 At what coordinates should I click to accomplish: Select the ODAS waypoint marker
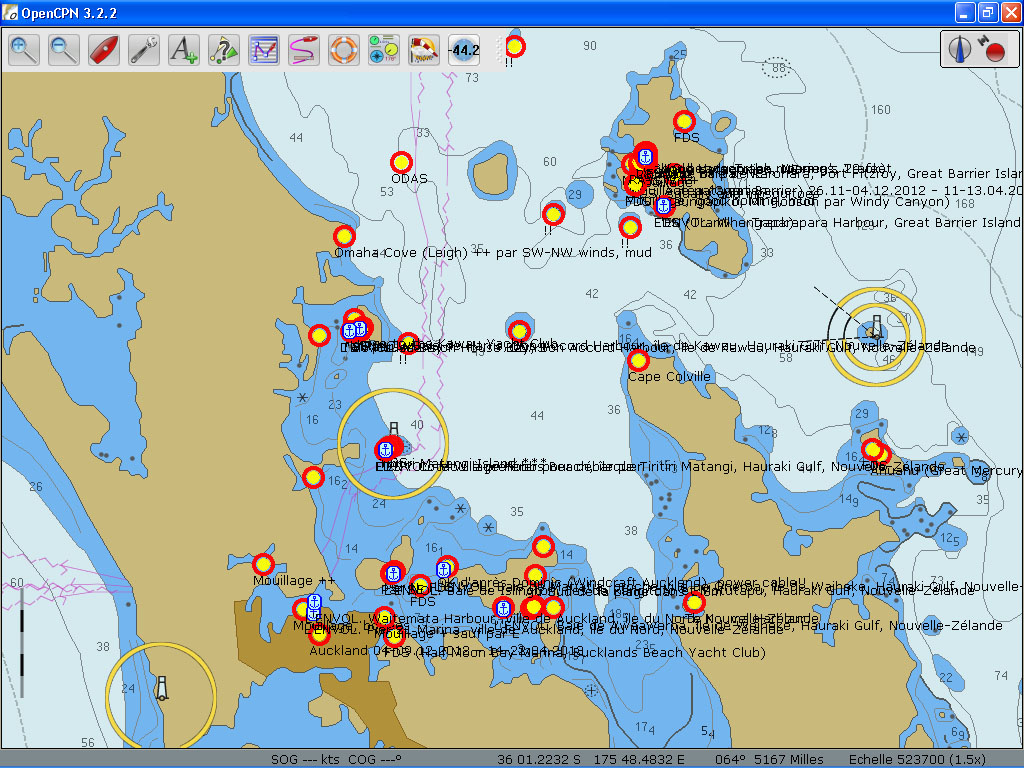coord(401,162)
